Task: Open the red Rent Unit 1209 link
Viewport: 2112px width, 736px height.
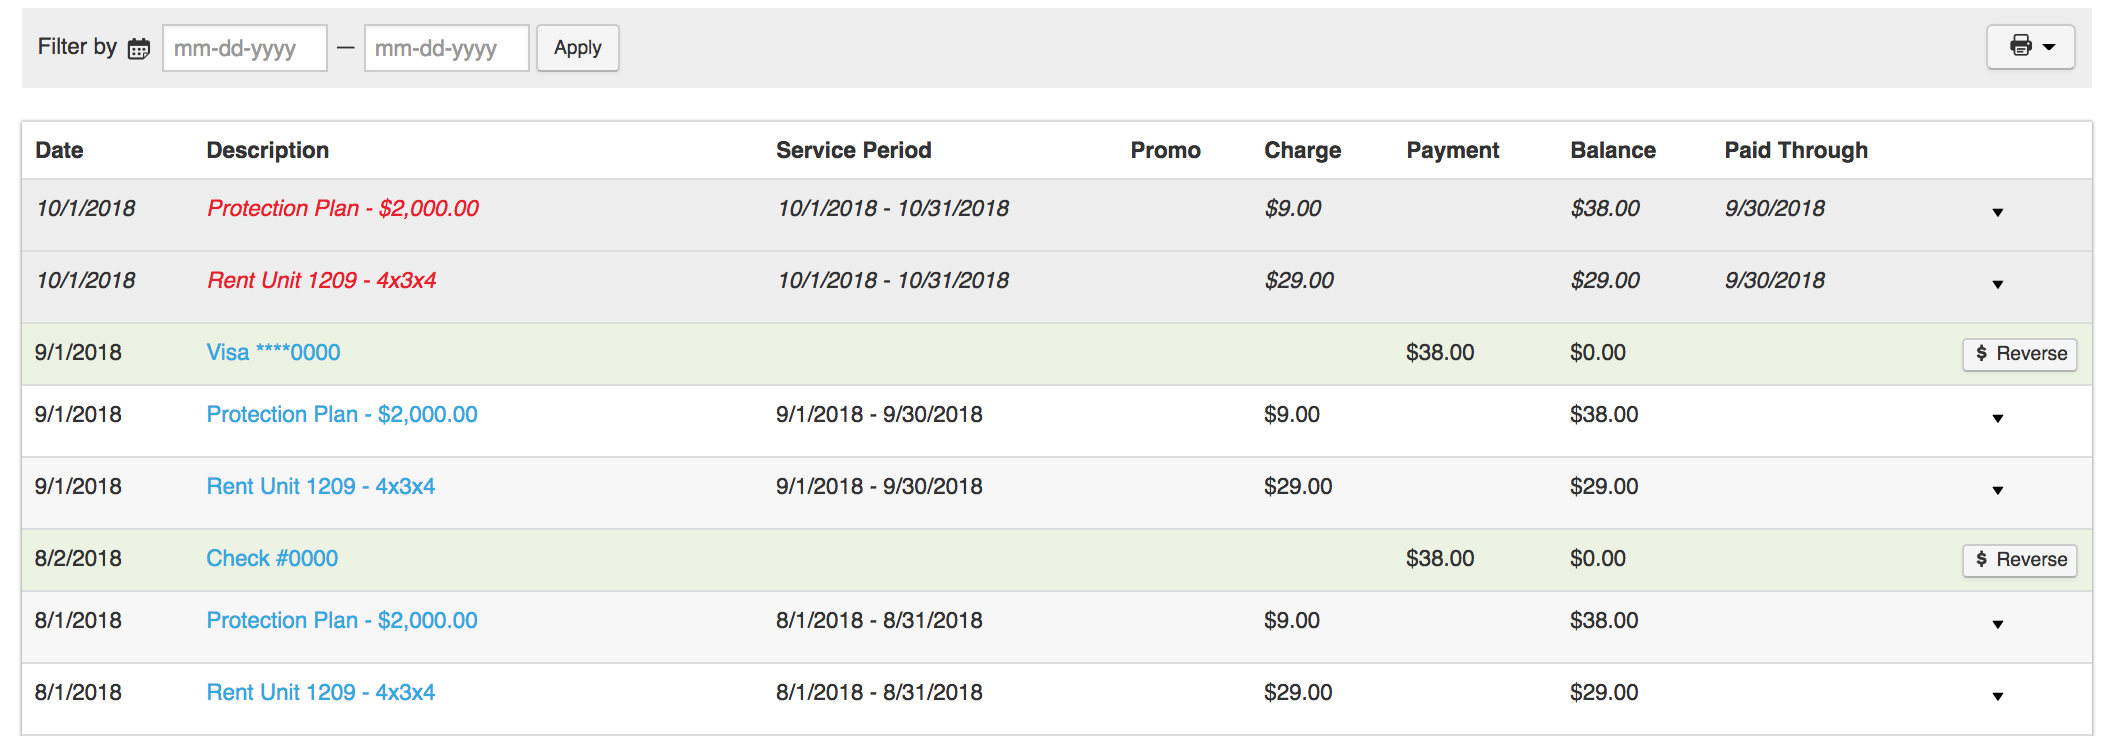Action: point(322,280)
